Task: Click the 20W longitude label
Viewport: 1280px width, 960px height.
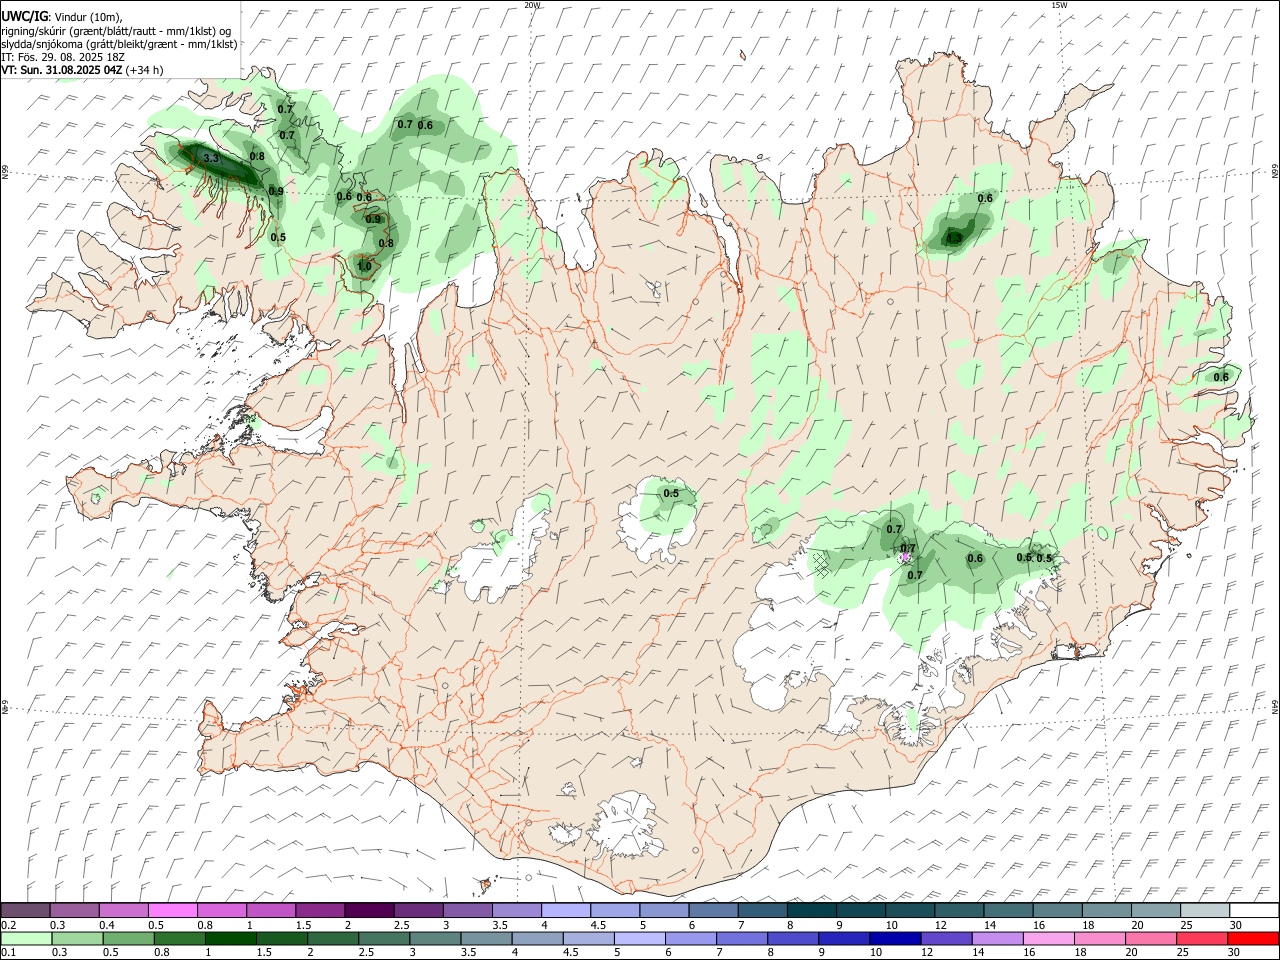Action: 532,5
